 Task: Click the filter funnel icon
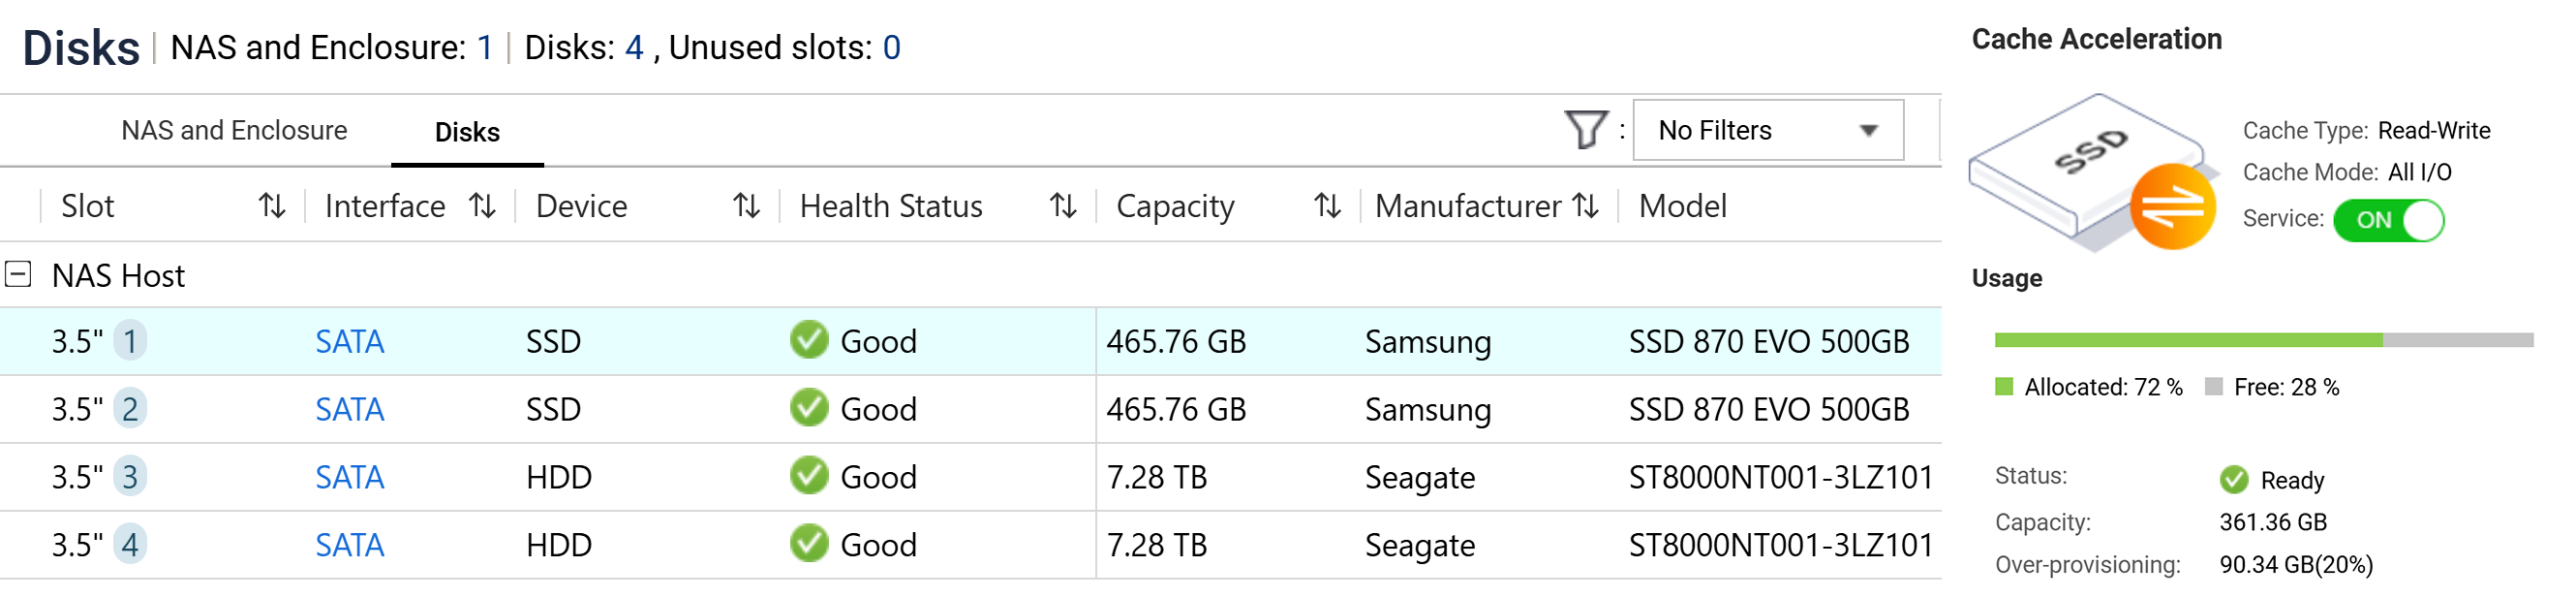coord(1586,129)
